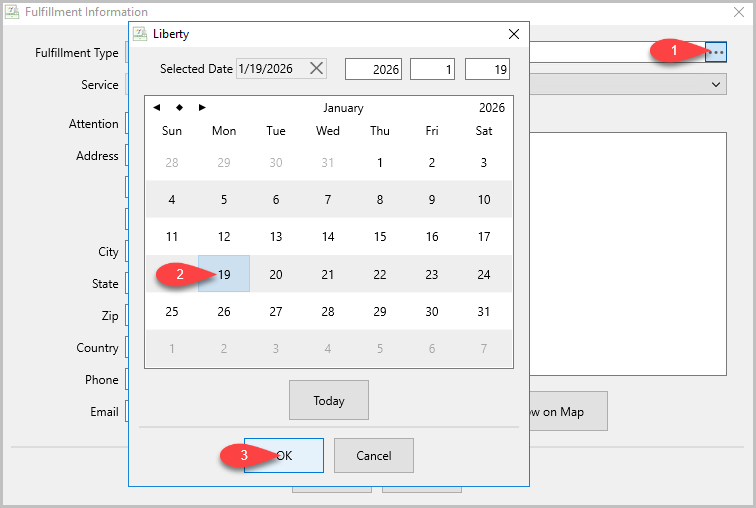Image resolution: width=756 pixels, height=508 pixels.
Task: Select Saturday January 3
Action: pos(484,162)
